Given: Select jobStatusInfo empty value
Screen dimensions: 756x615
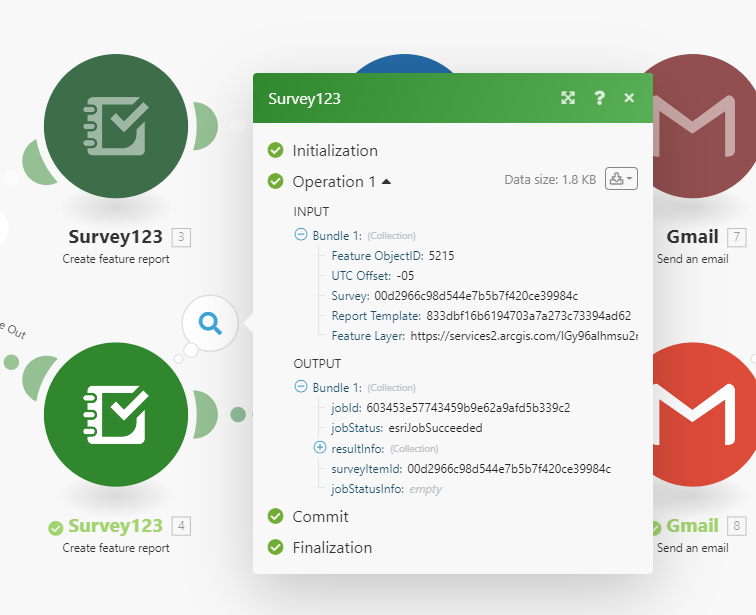Looking at the screenshot, I should [425, 489].
